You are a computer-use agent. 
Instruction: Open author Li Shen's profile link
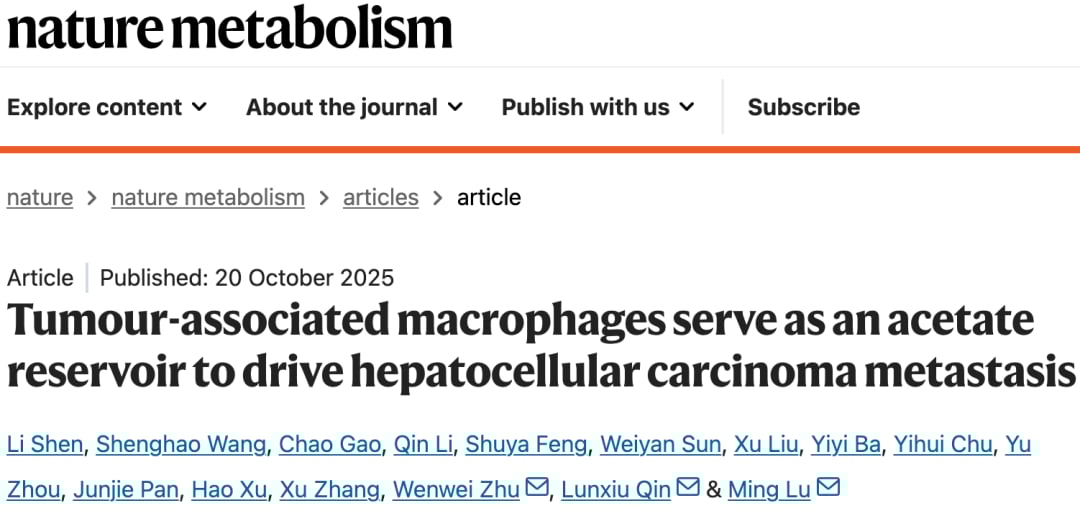point(44,444)
